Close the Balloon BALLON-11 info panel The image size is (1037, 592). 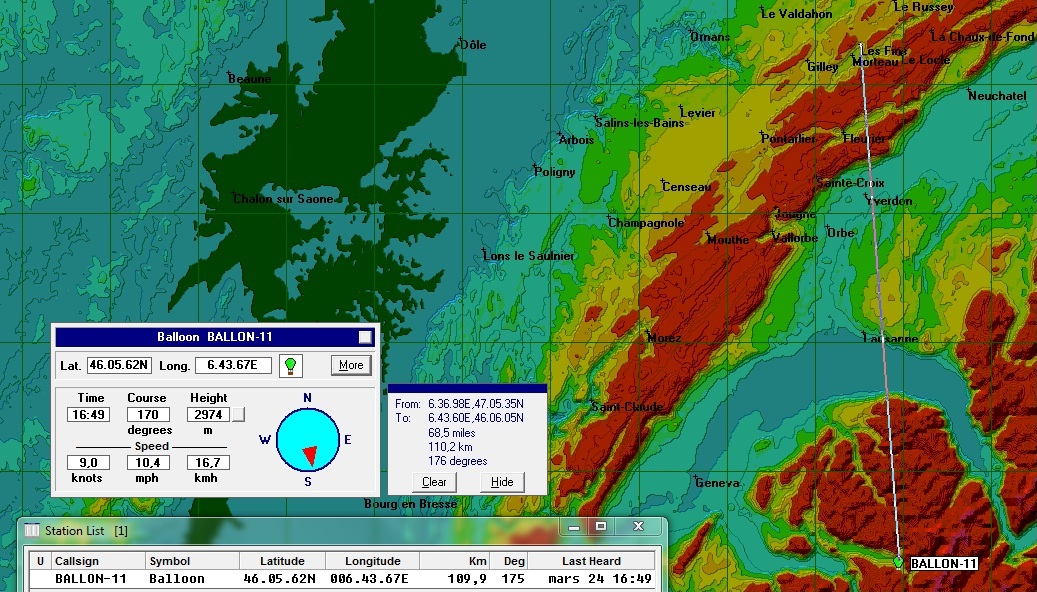(365, 337)
